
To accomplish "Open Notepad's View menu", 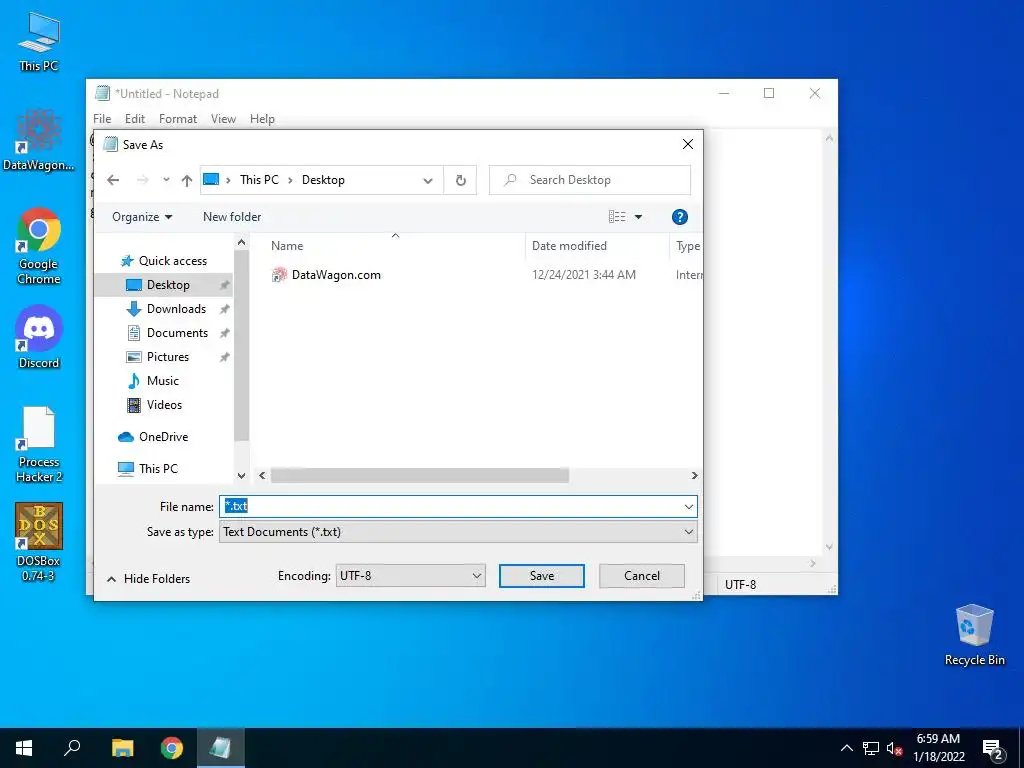I will pos(223,119).
